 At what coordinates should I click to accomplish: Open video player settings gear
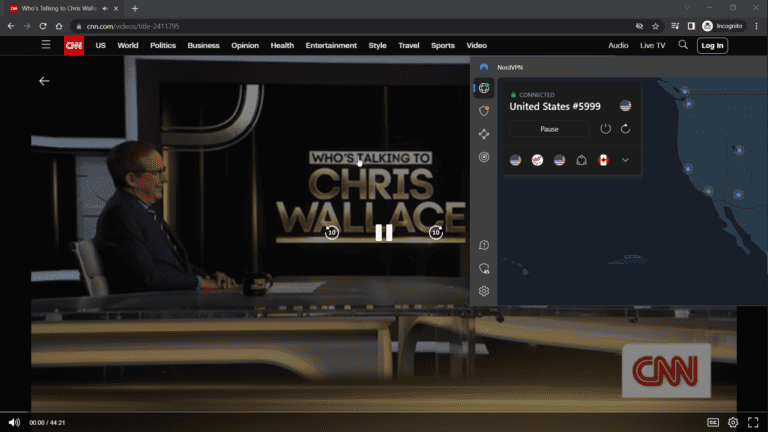pos(733,422)
